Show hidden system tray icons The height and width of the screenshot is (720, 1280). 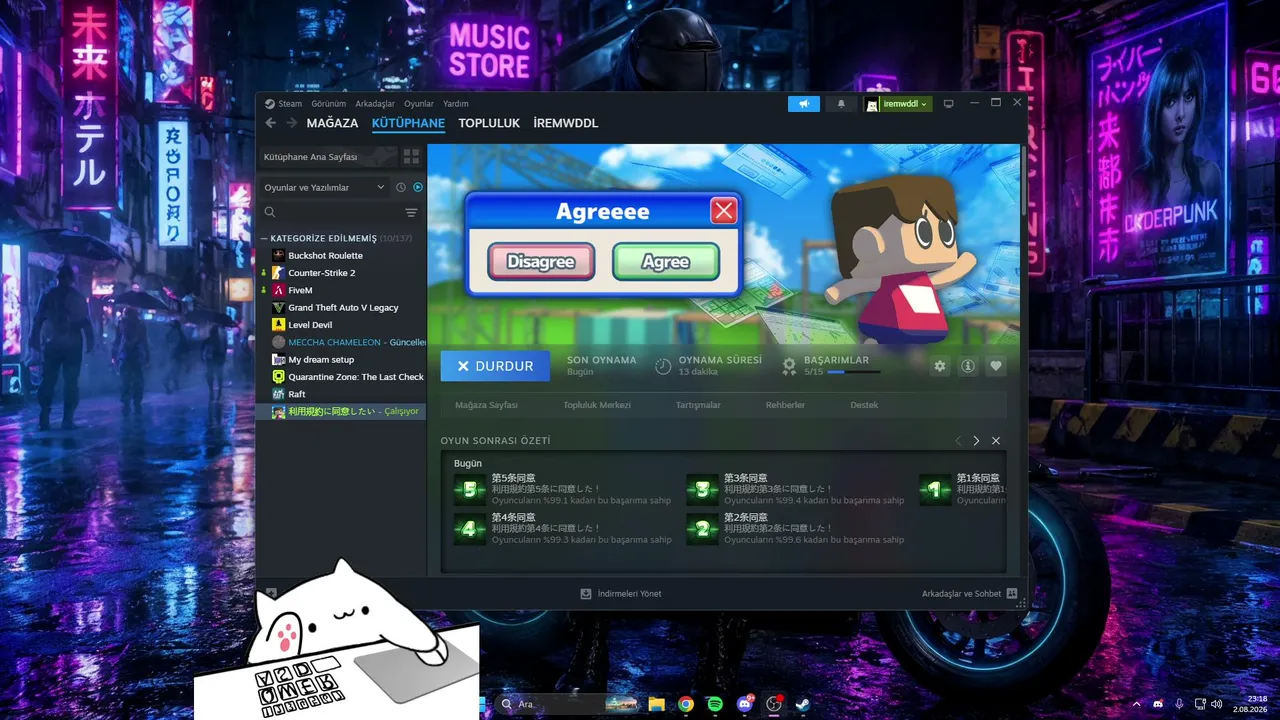1138,704
